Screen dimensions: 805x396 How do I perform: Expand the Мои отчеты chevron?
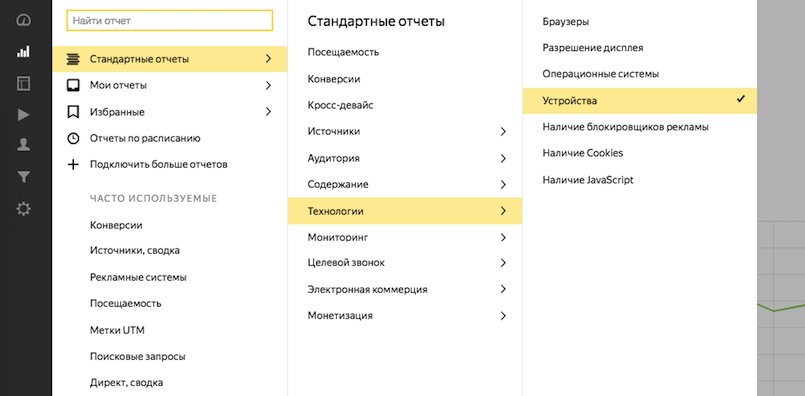point(268,85)
